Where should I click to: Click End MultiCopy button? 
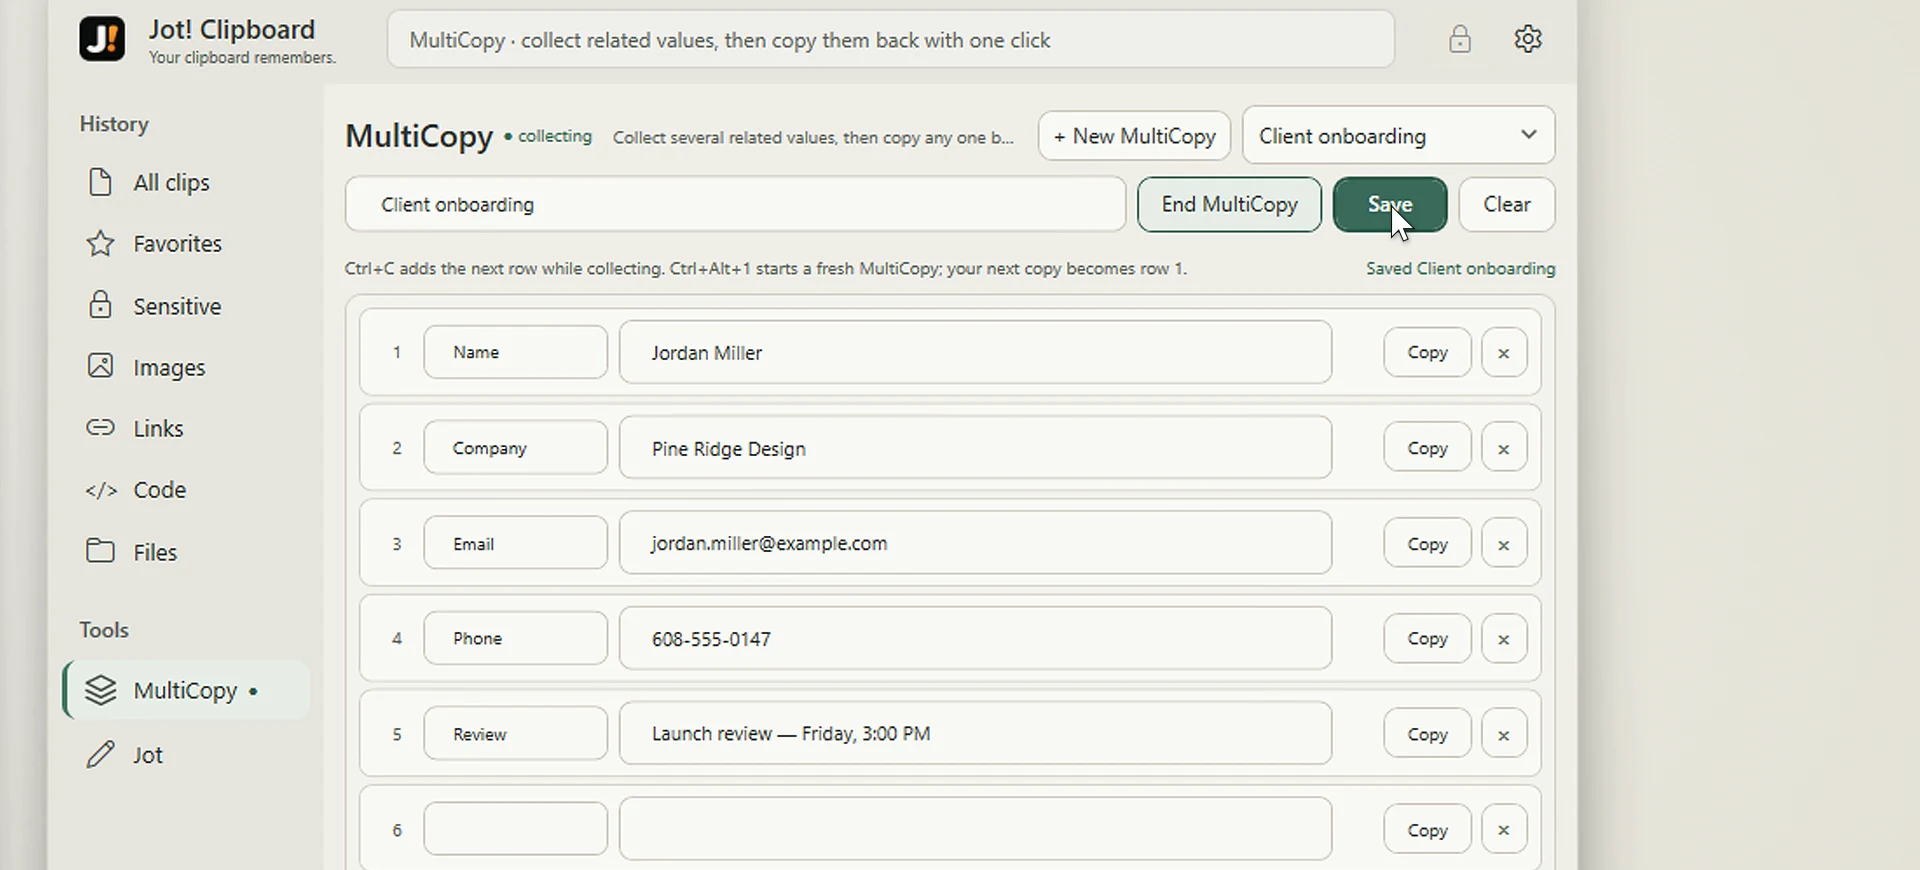(x=1229, y=205)
